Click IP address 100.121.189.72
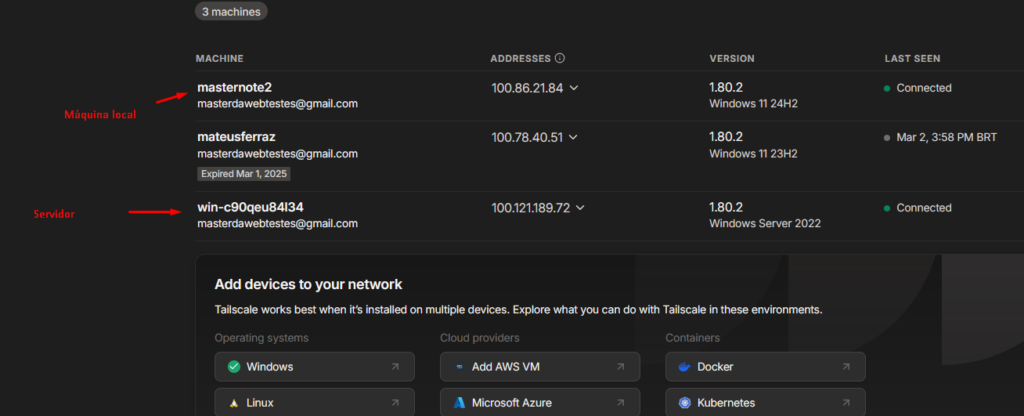This screenshot has width=1024, height=416. coord(531,208)
